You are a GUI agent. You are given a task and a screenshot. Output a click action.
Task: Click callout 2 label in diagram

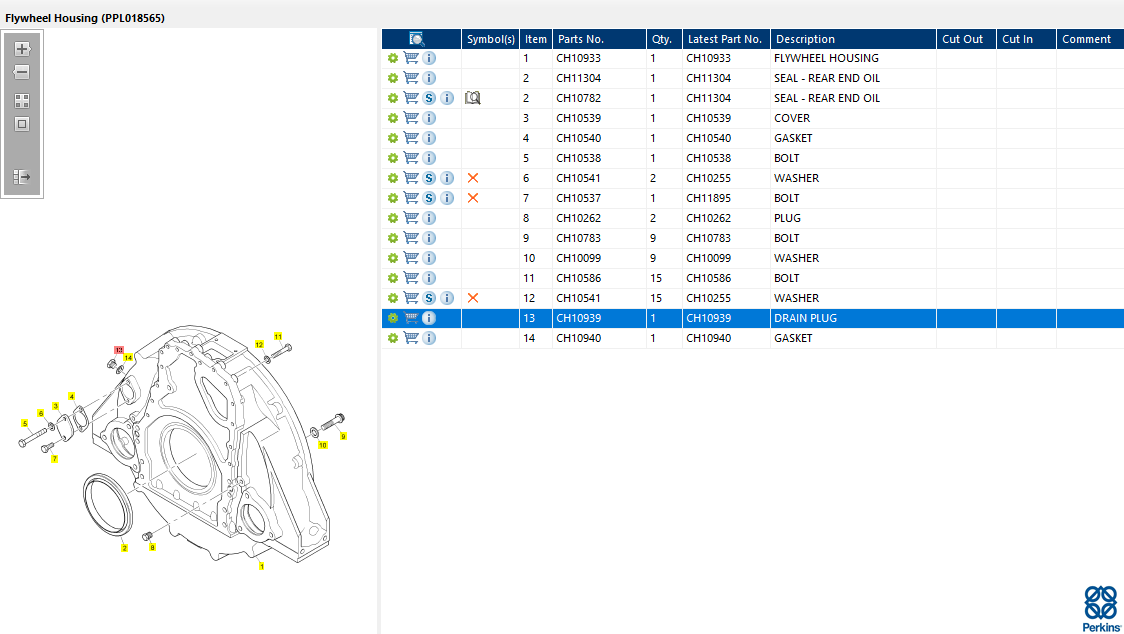coord(124,548)
